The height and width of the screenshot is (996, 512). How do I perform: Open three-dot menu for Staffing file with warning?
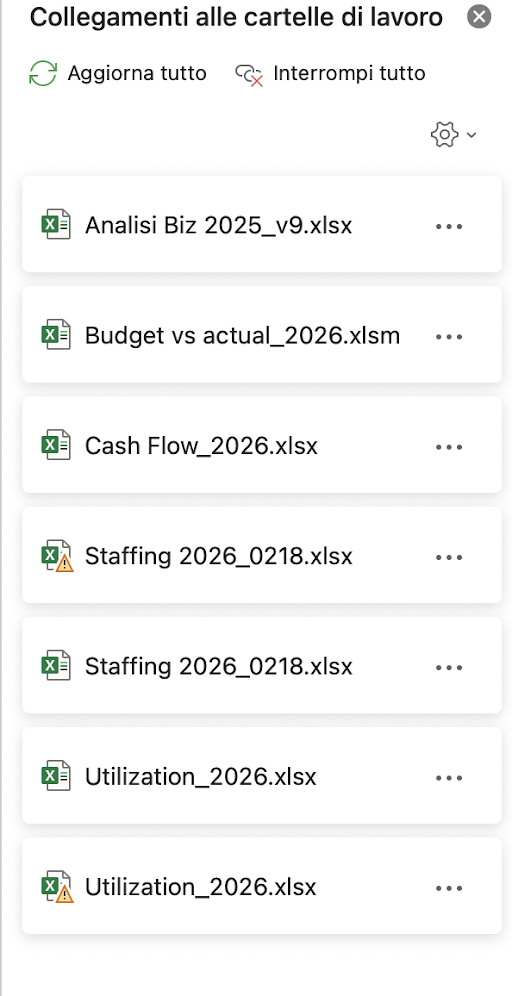click(x=449, y=557)
